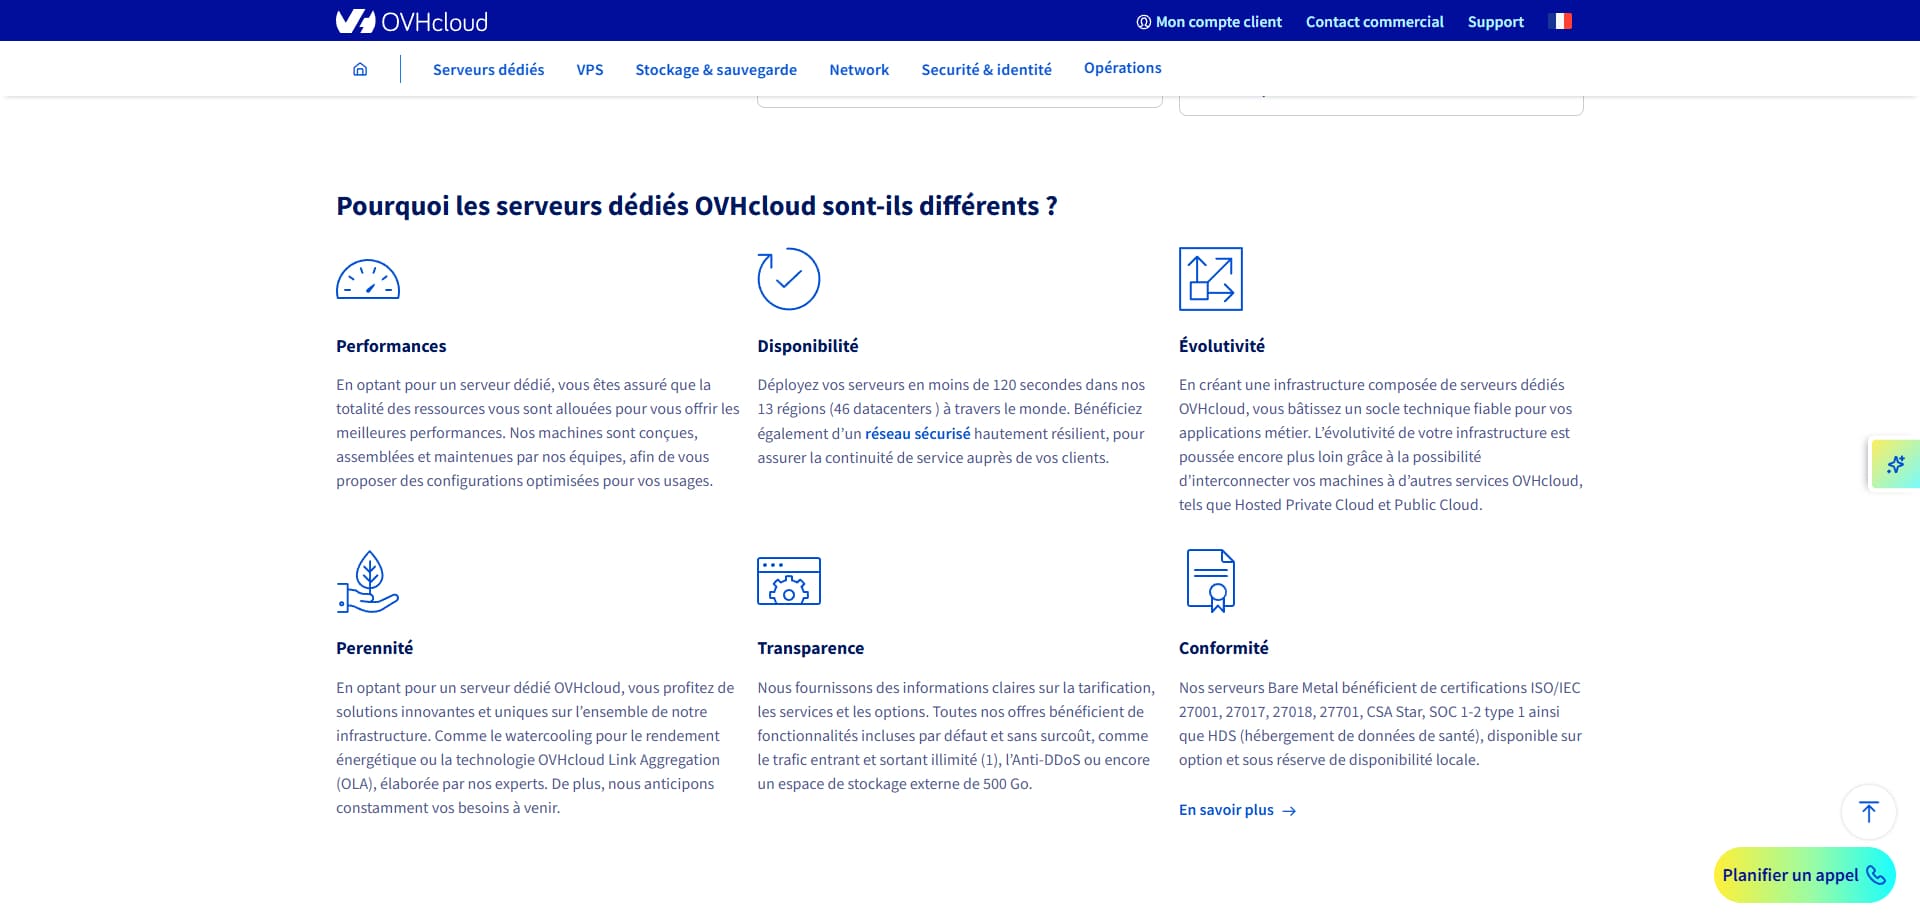Open Securité & identité menu
Viewport: 1920px width, 919px height.
coord(986,69)
